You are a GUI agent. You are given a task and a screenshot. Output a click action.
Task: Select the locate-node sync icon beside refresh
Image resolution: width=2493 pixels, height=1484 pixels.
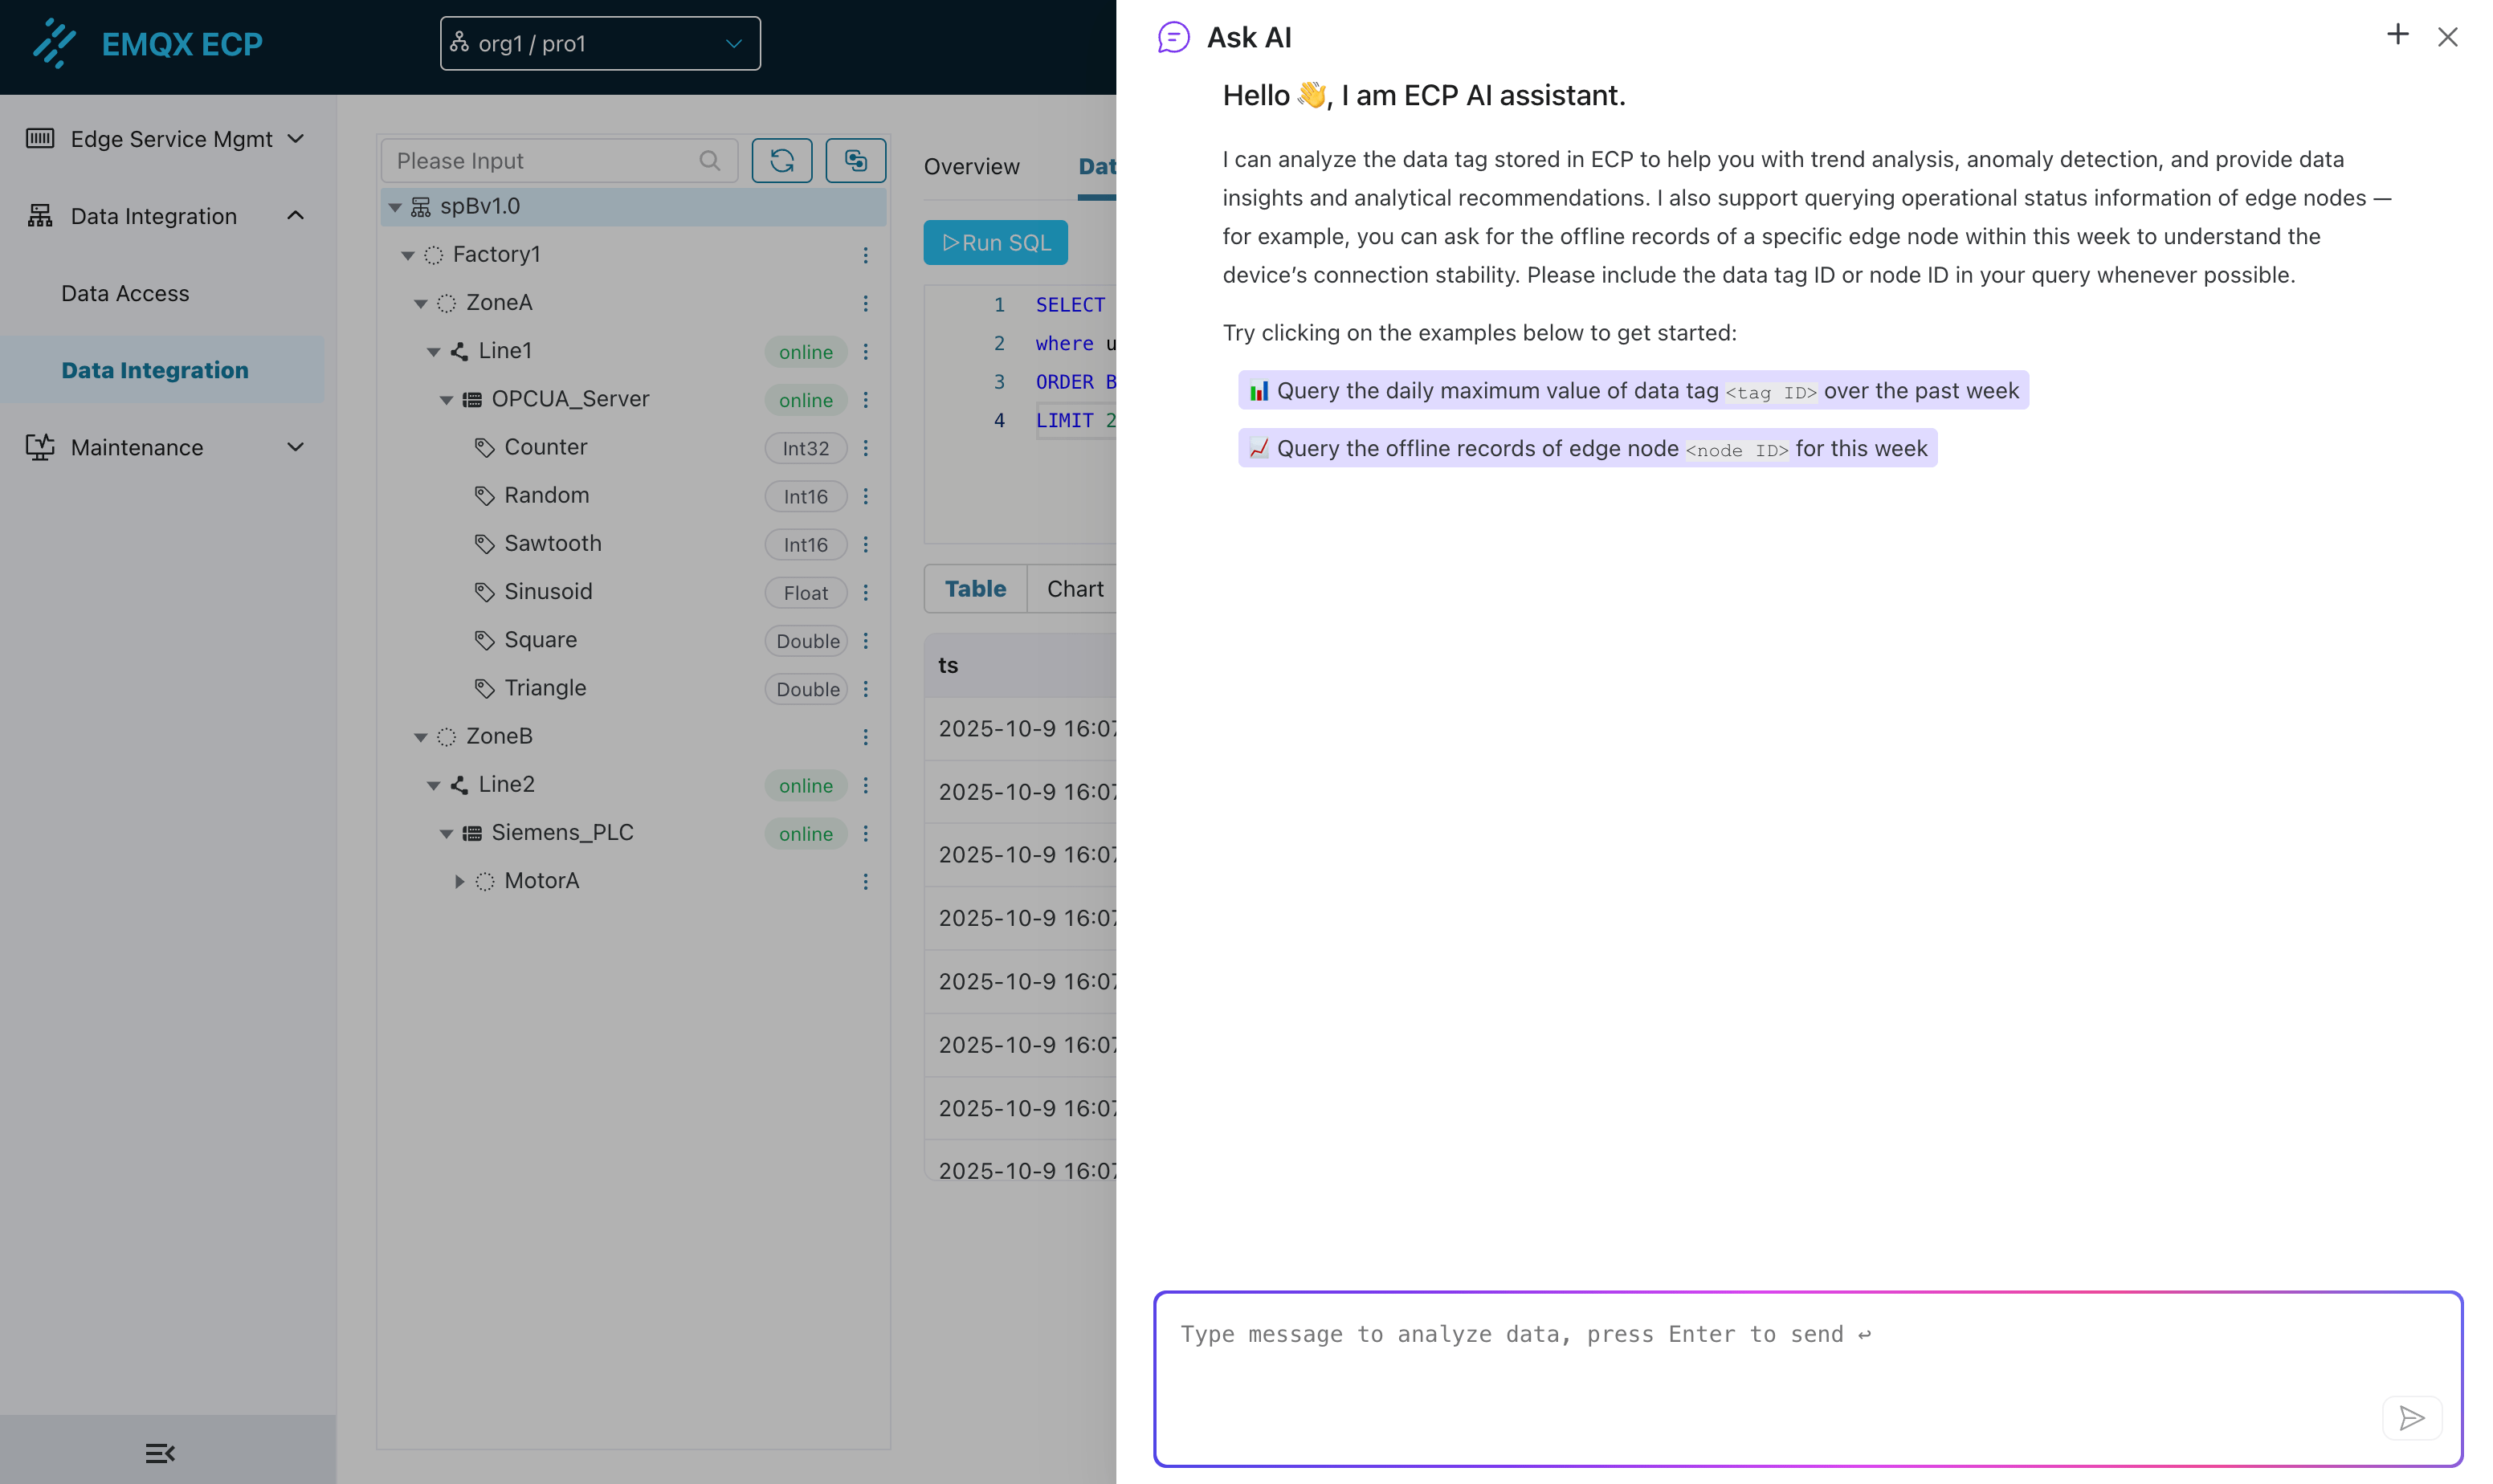click(x=856, y=160)
